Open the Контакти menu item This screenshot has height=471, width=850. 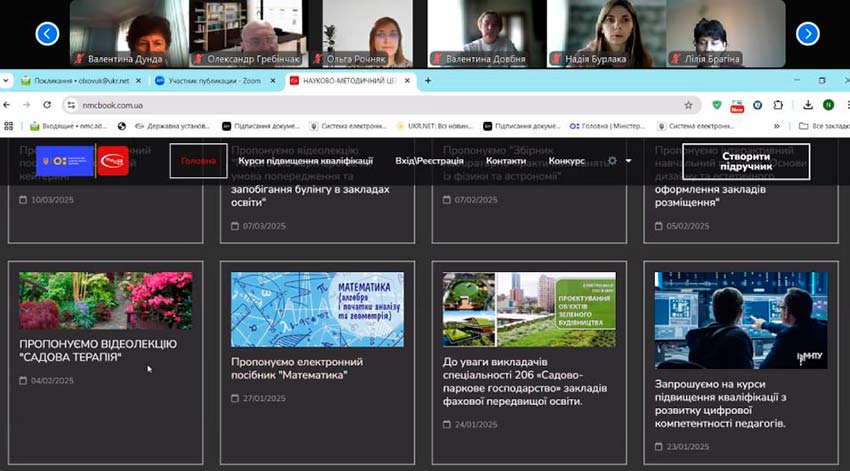(x=506, y=161)
